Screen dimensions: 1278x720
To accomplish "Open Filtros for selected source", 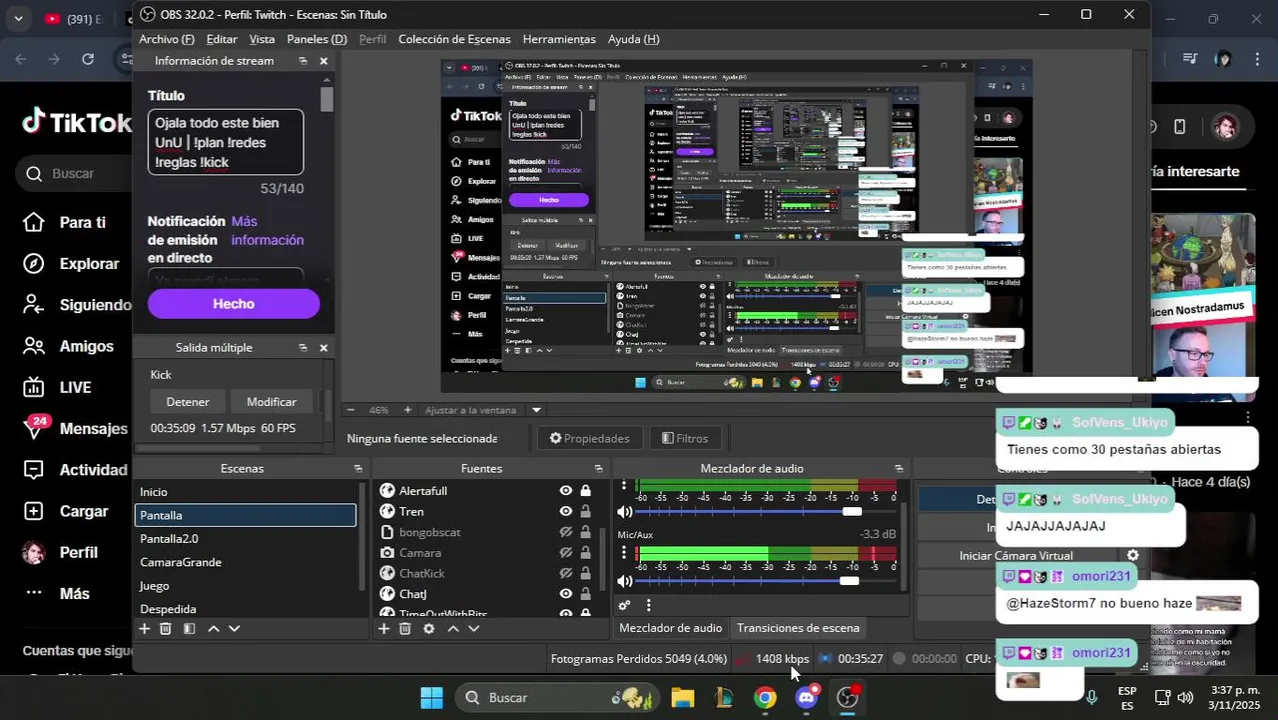I will click(685, 438).
